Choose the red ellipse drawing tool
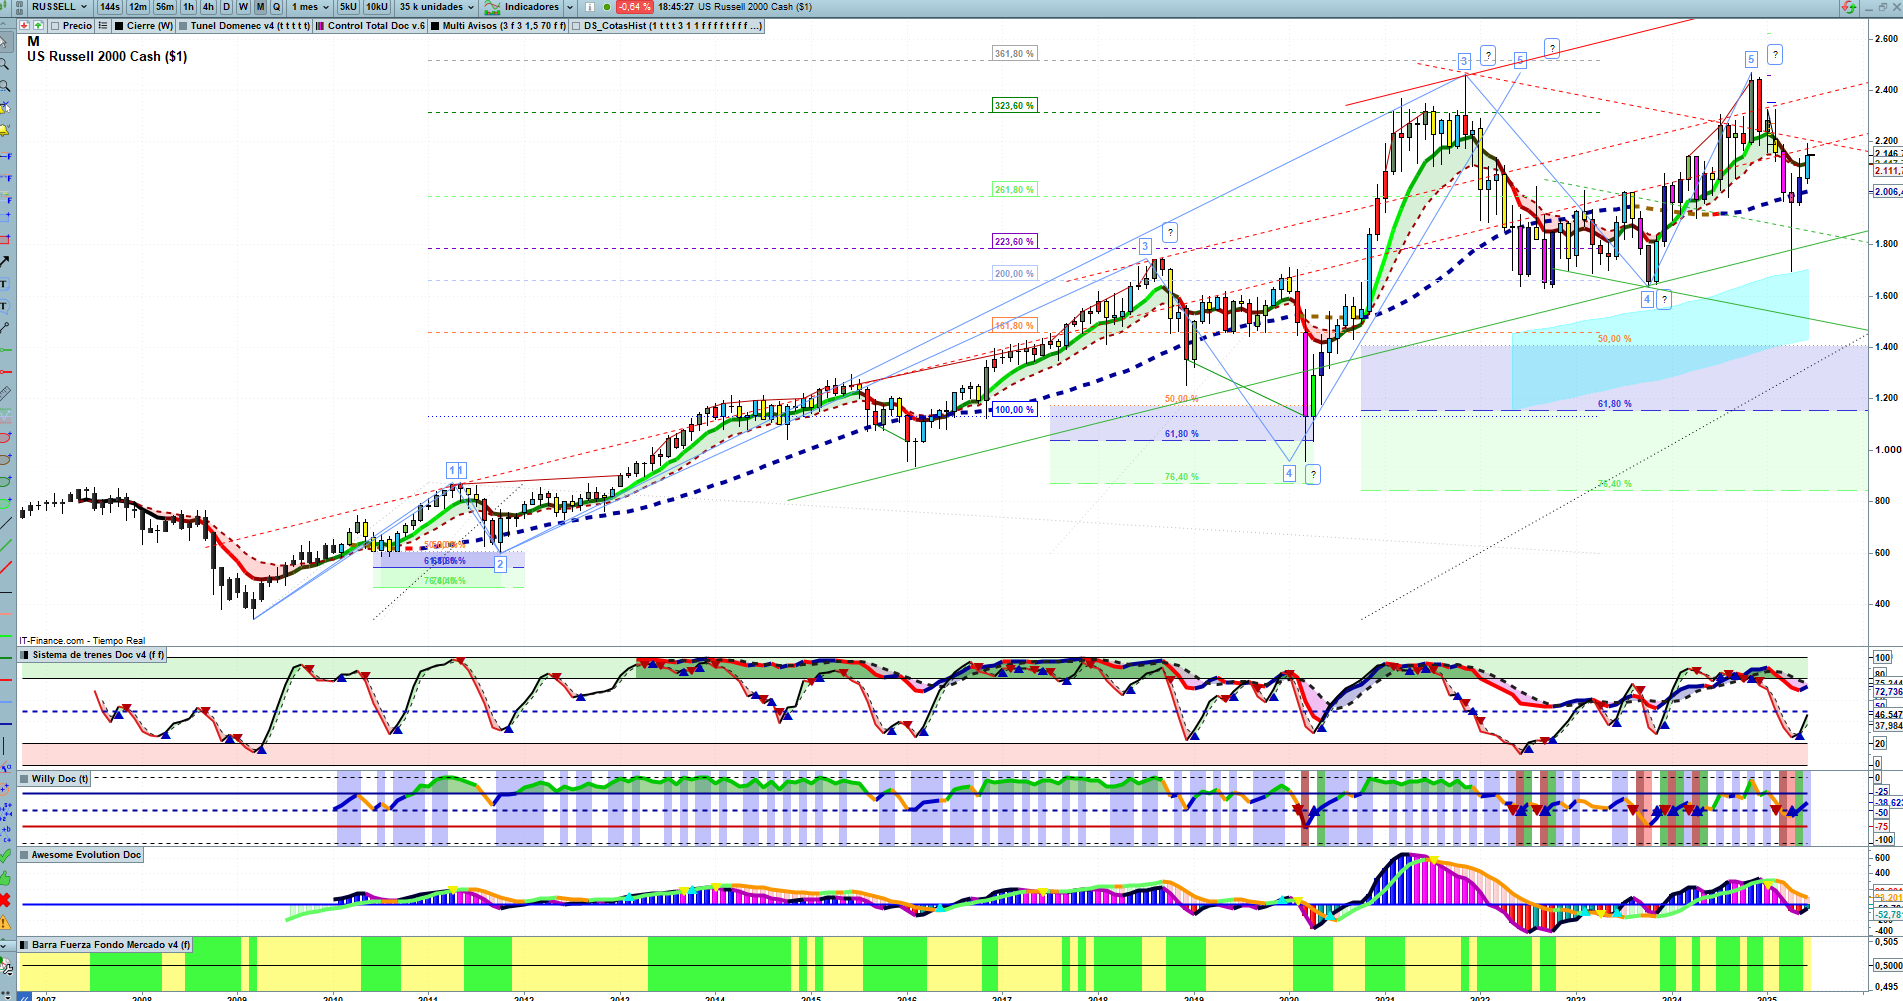 coord(5,437)
